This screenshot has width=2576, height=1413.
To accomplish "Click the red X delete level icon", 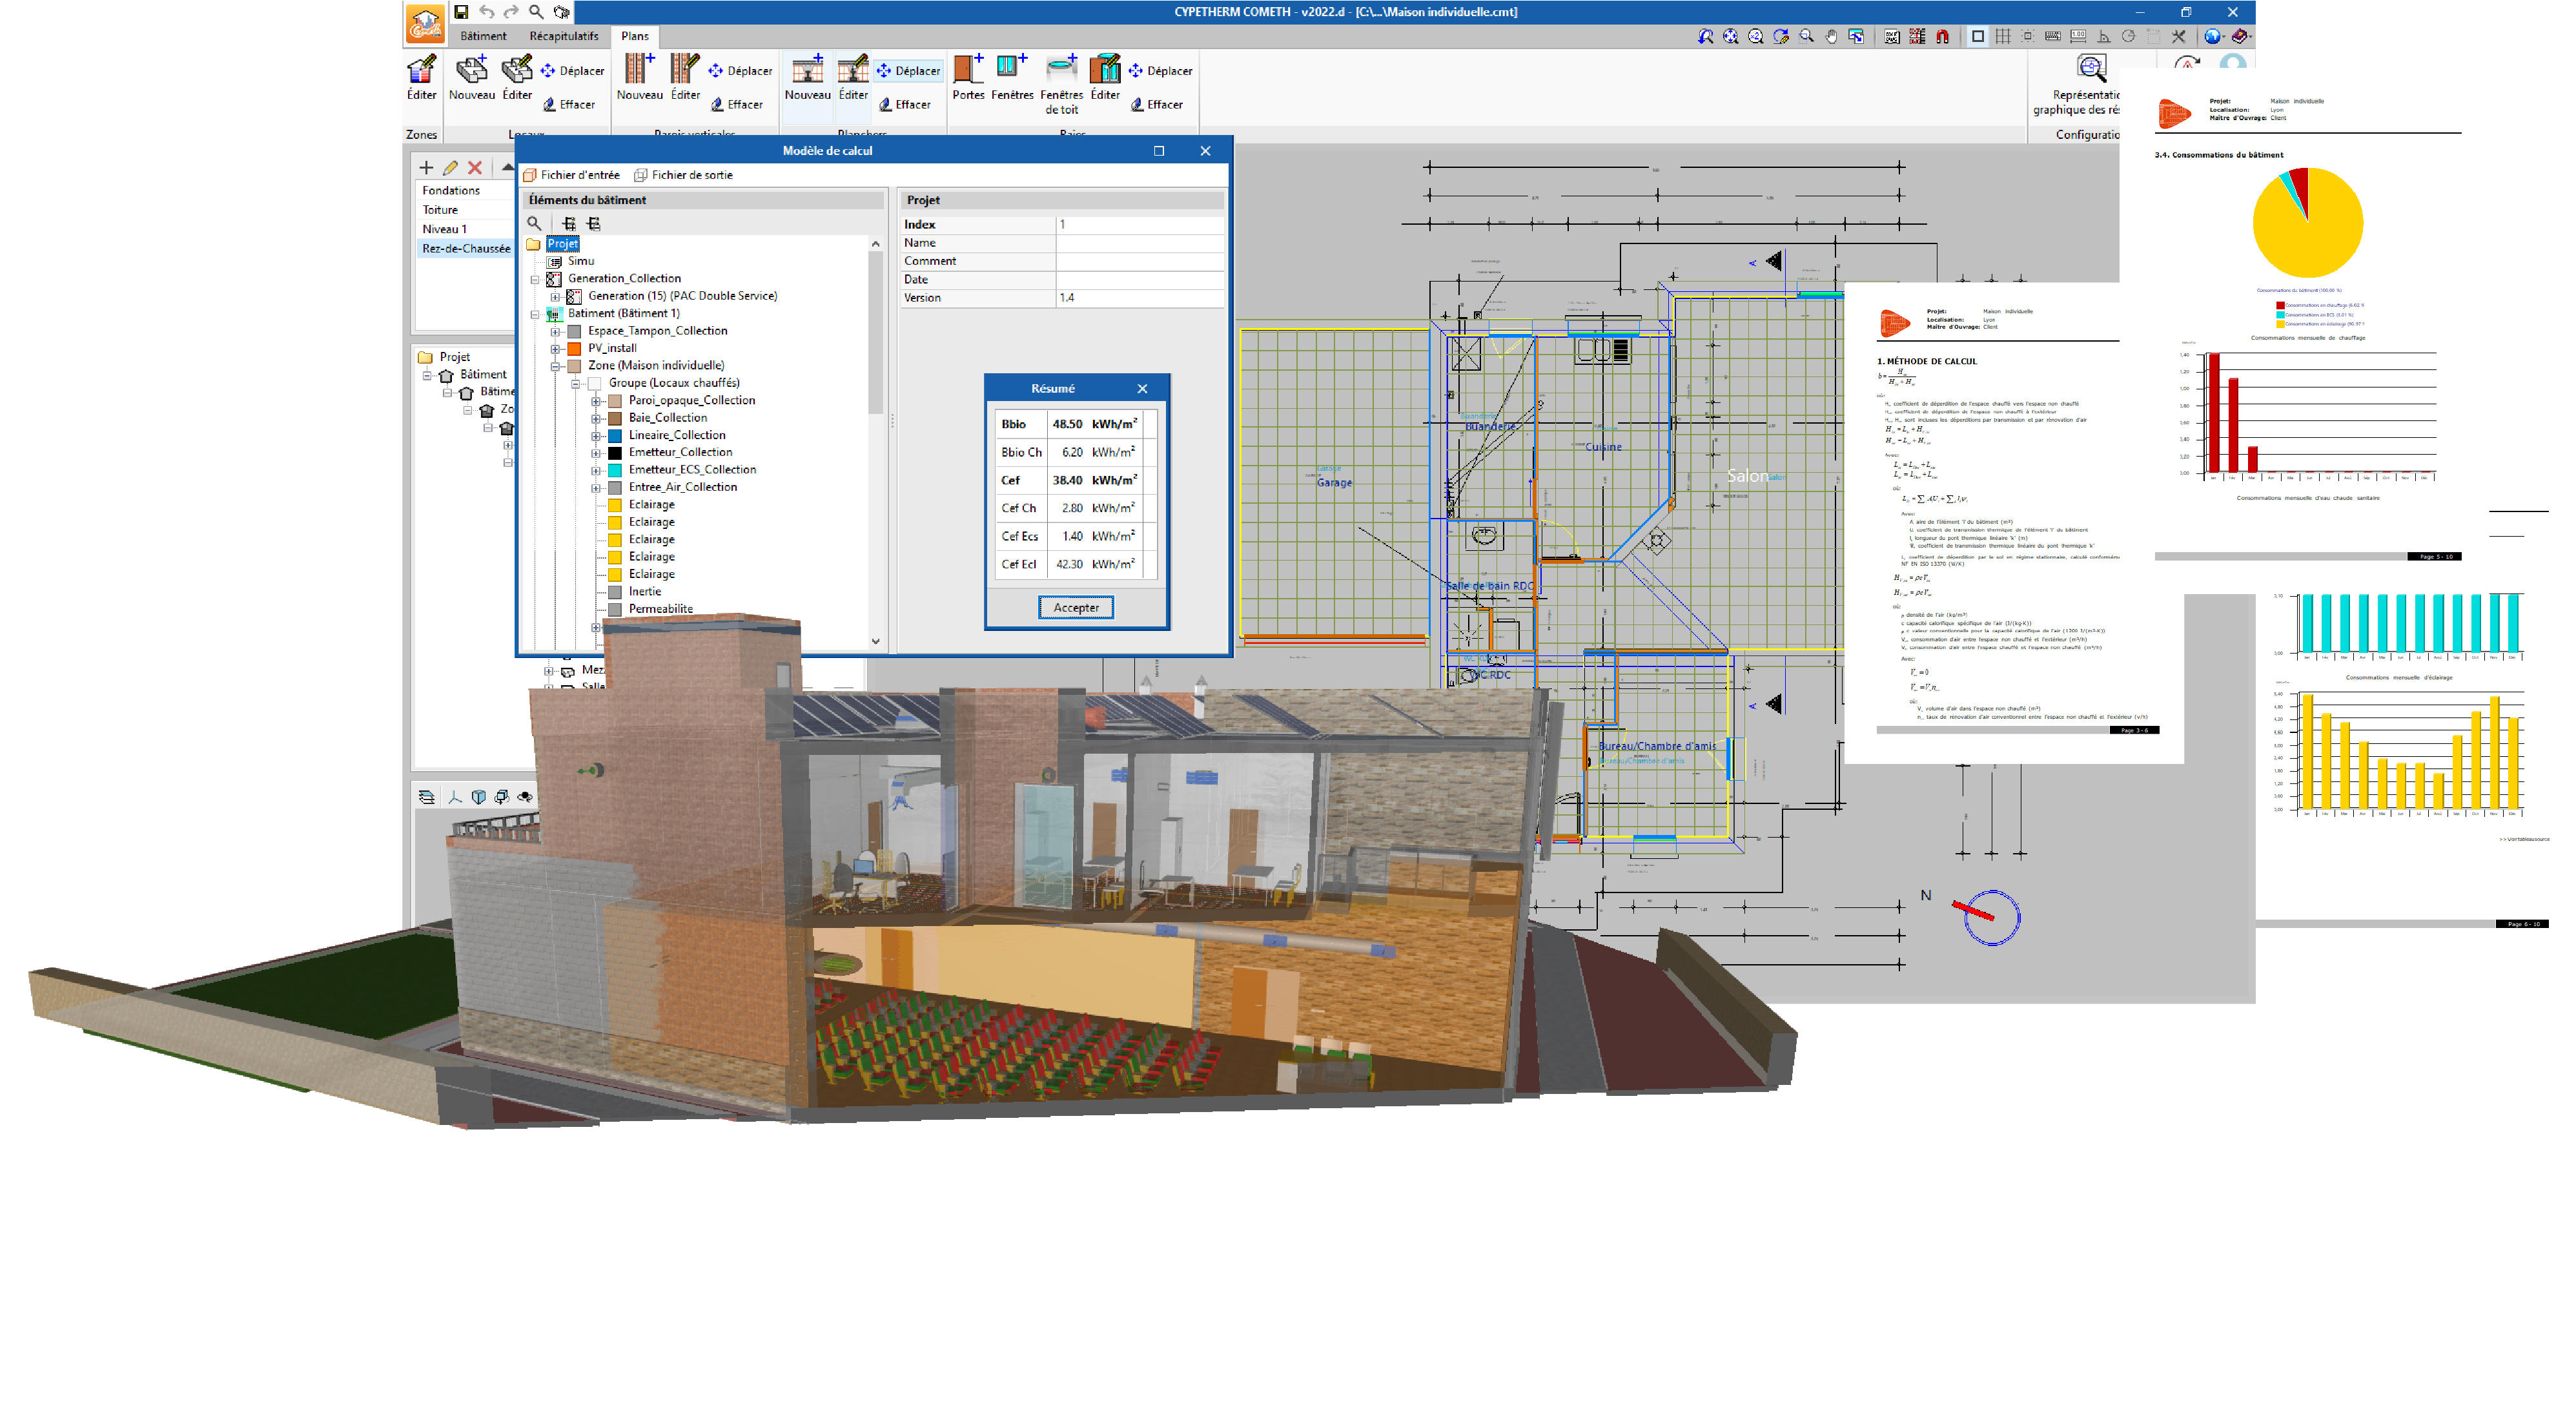I will [475, 168].
